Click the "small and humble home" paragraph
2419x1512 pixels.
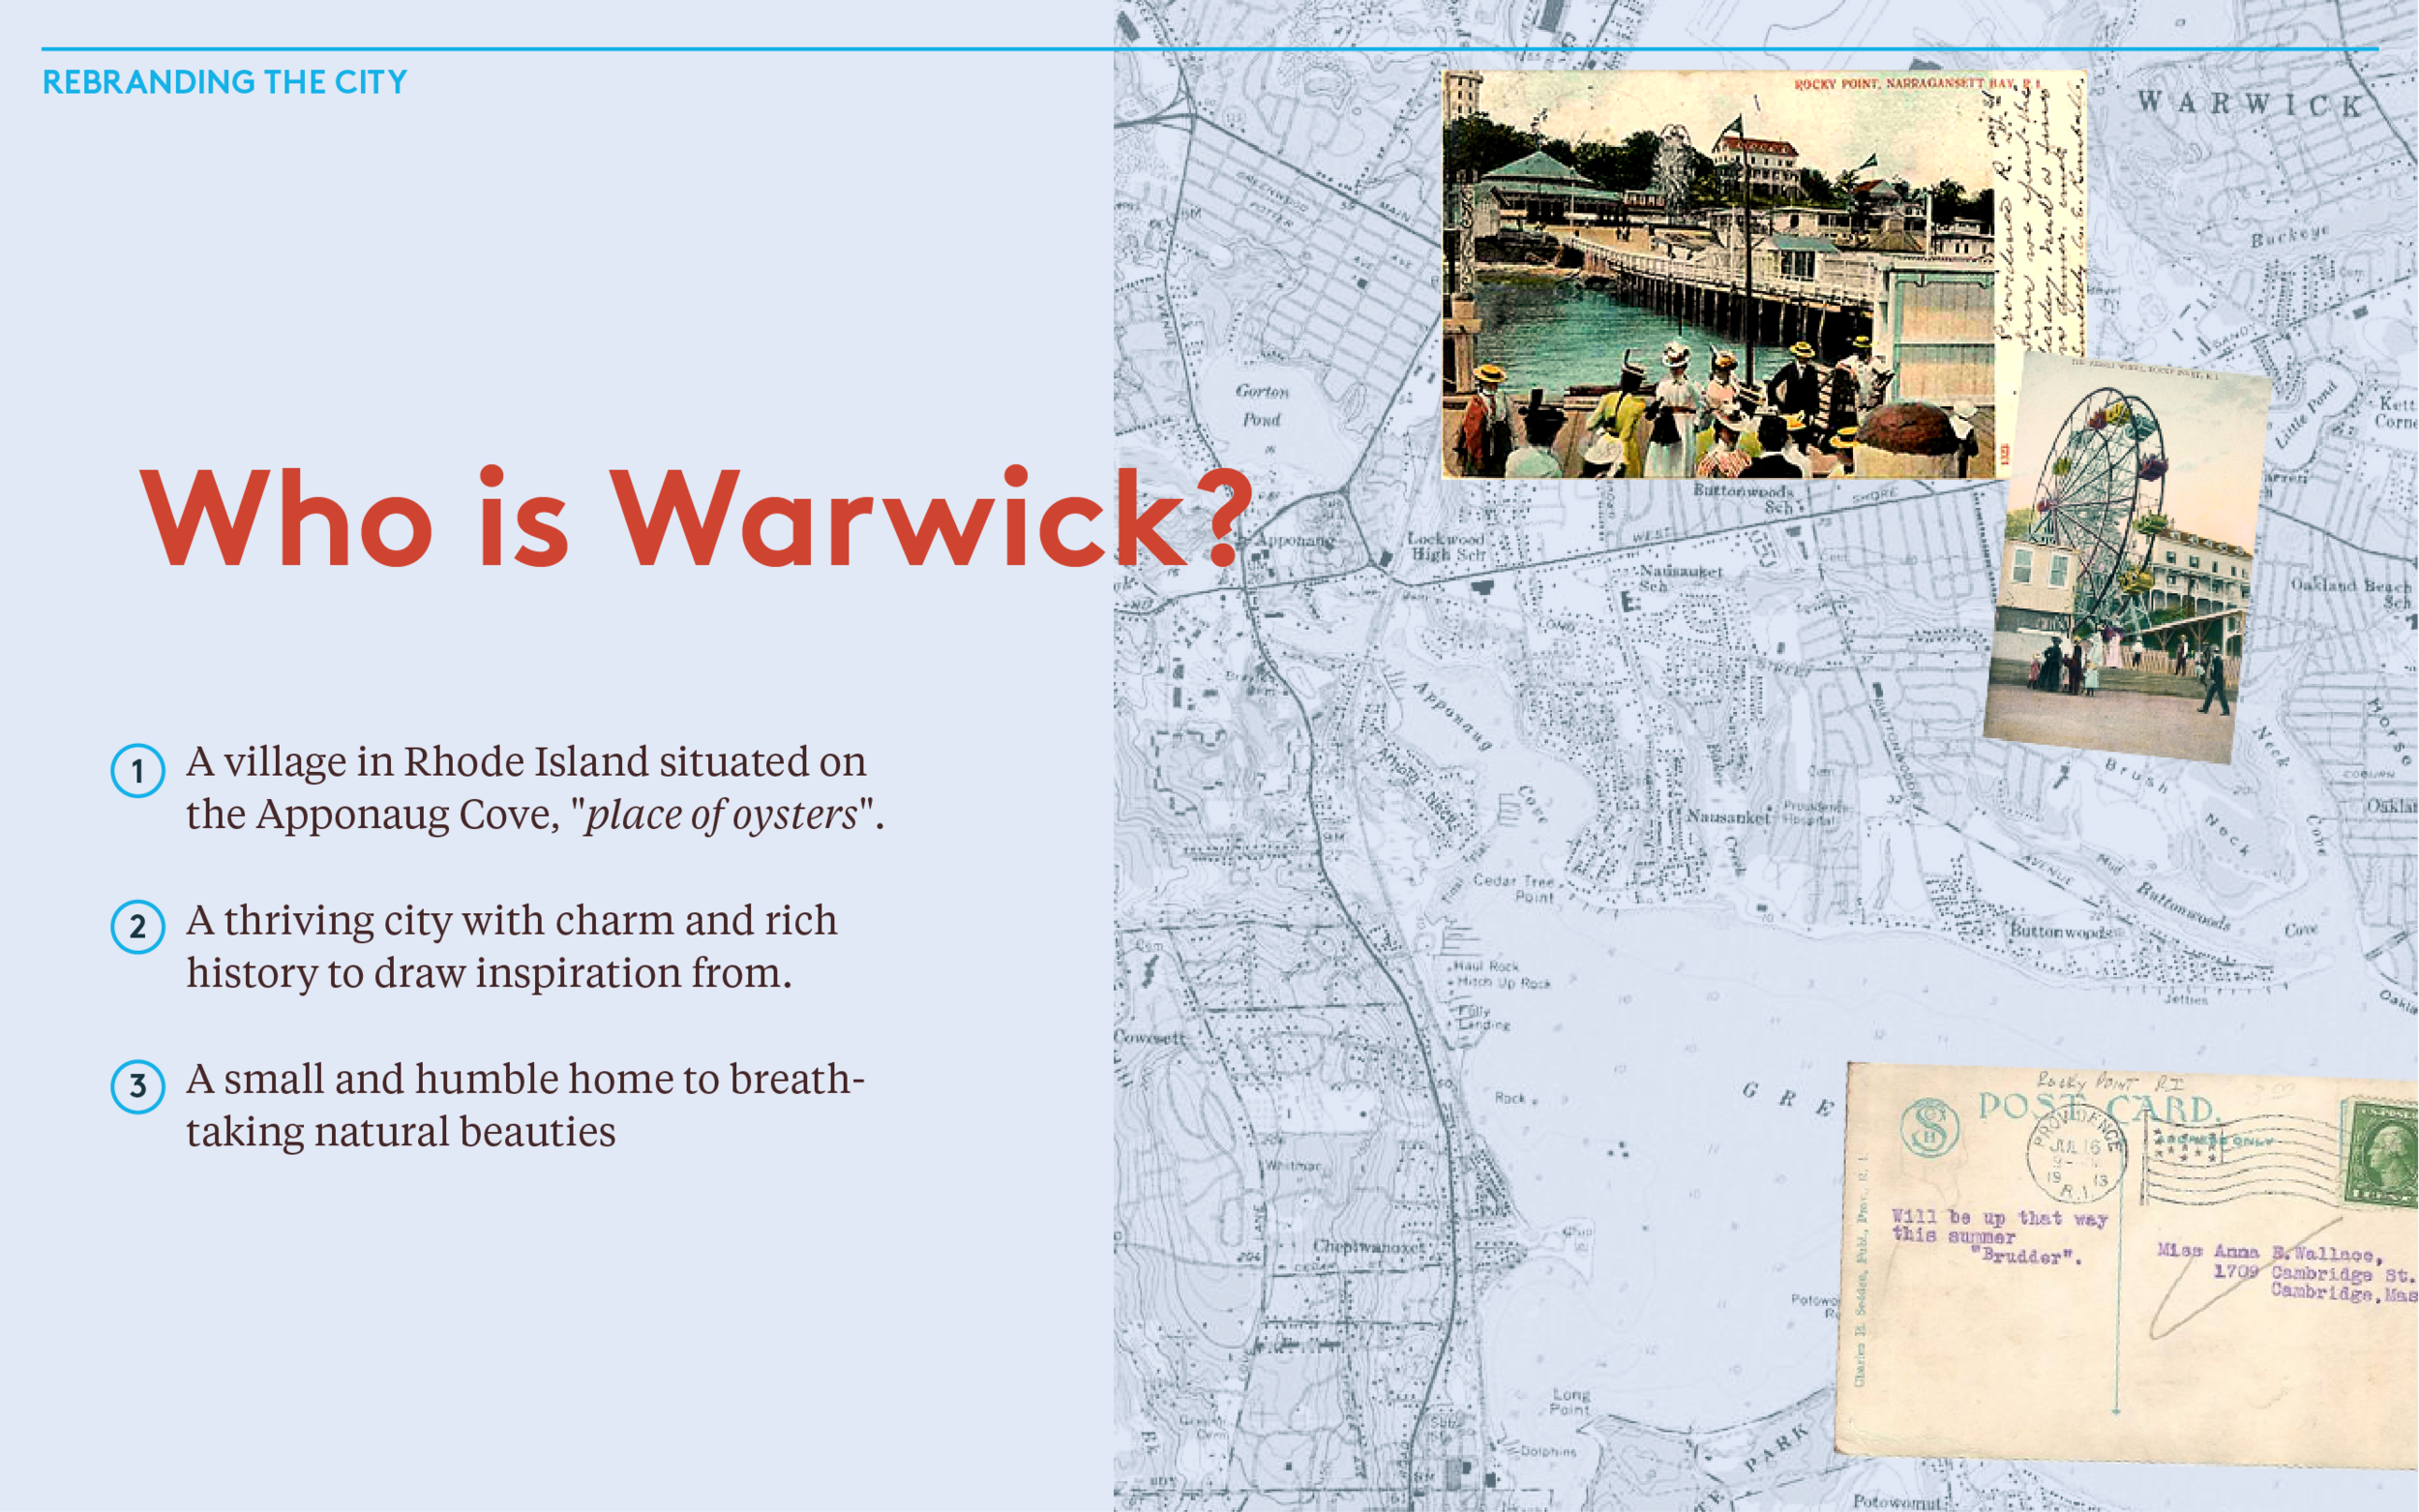[524, 1105]
